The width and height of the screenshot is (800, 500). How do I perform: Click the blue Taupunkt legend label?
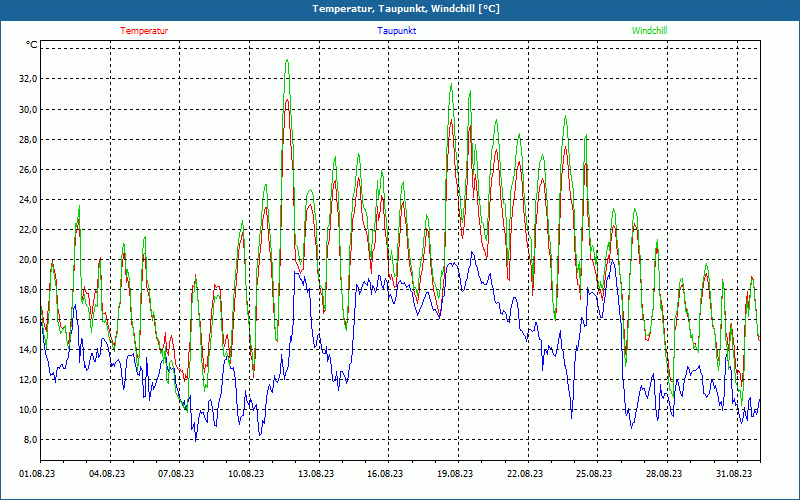click(x=396, y=31)
